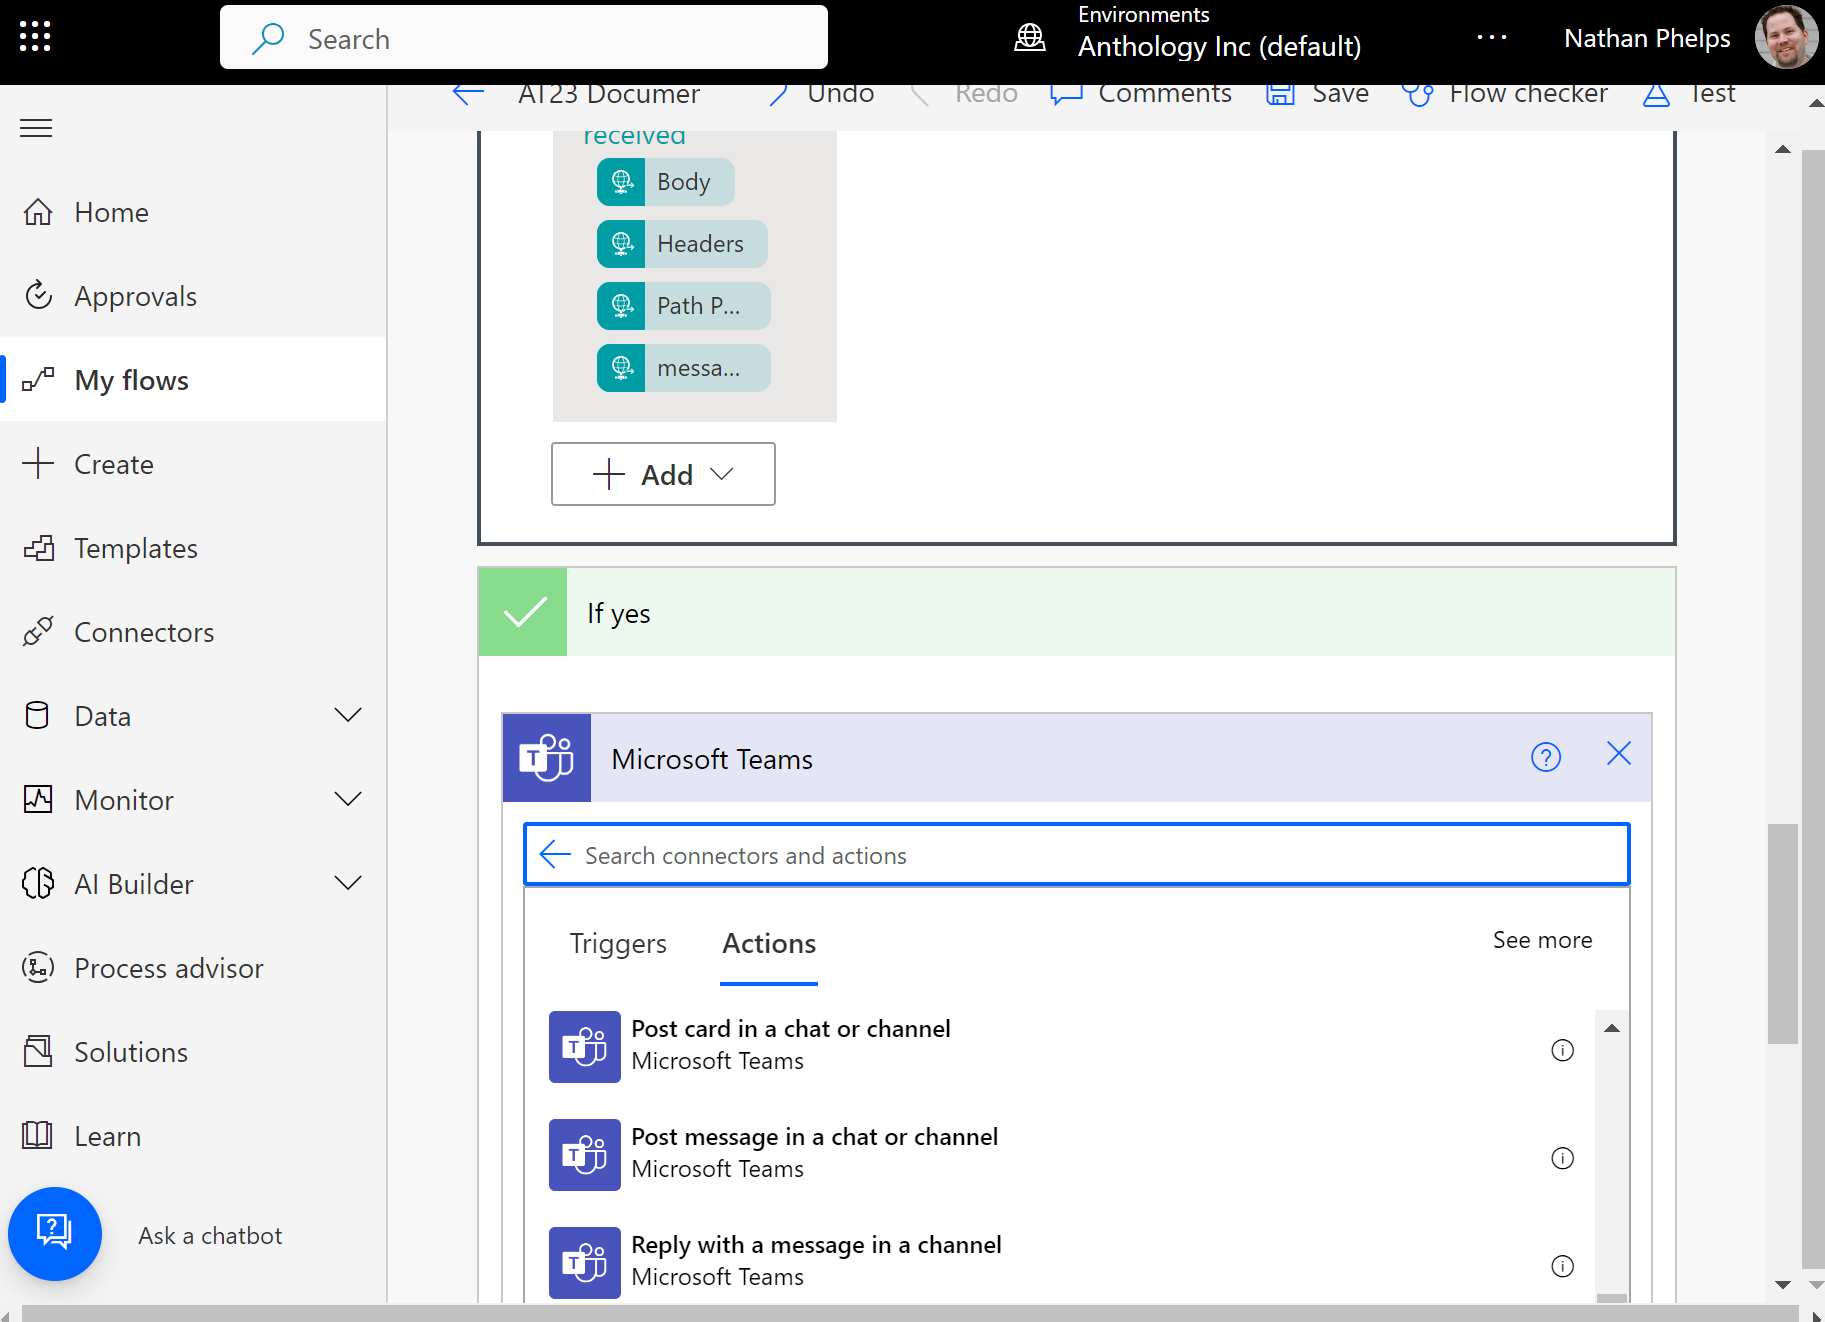Expand the Monitor section chevron
The width and height of the screenshot is (1825, 1322).
coord(348,799)
